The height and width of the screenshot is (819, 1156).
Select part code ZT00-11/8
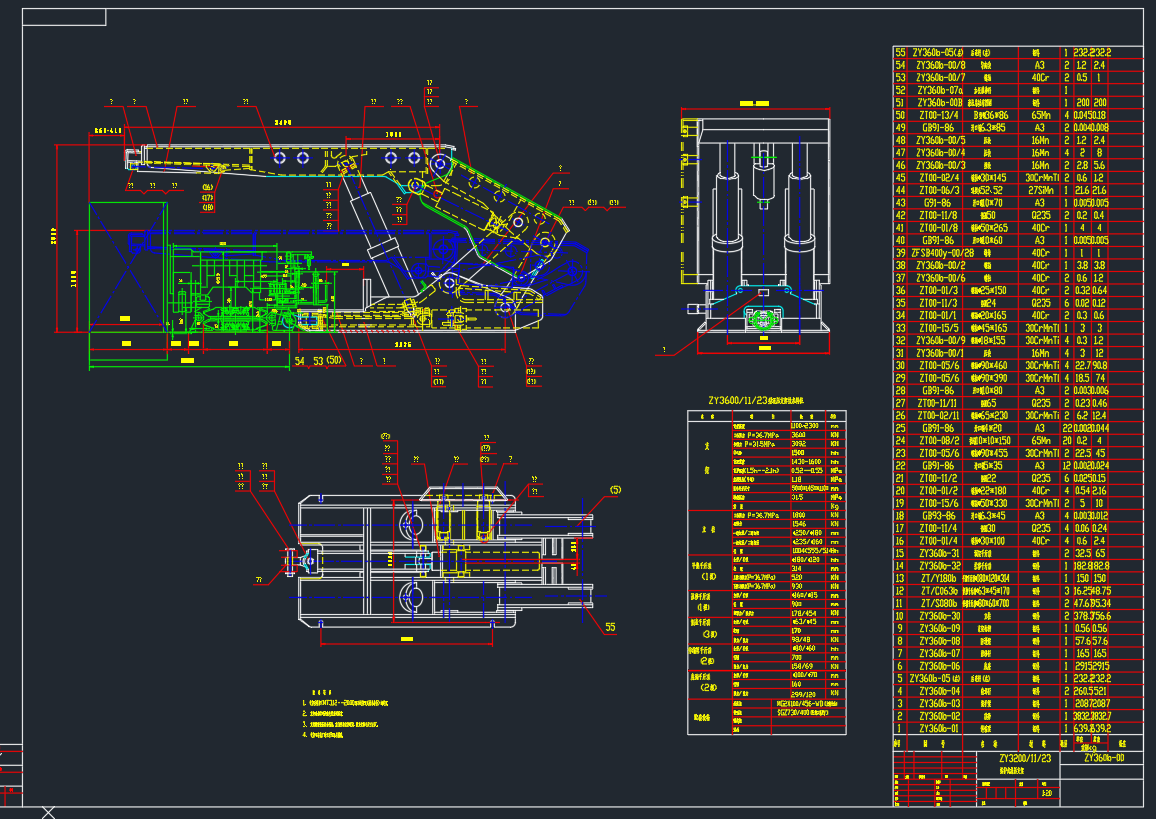click(x=939, y=216)
